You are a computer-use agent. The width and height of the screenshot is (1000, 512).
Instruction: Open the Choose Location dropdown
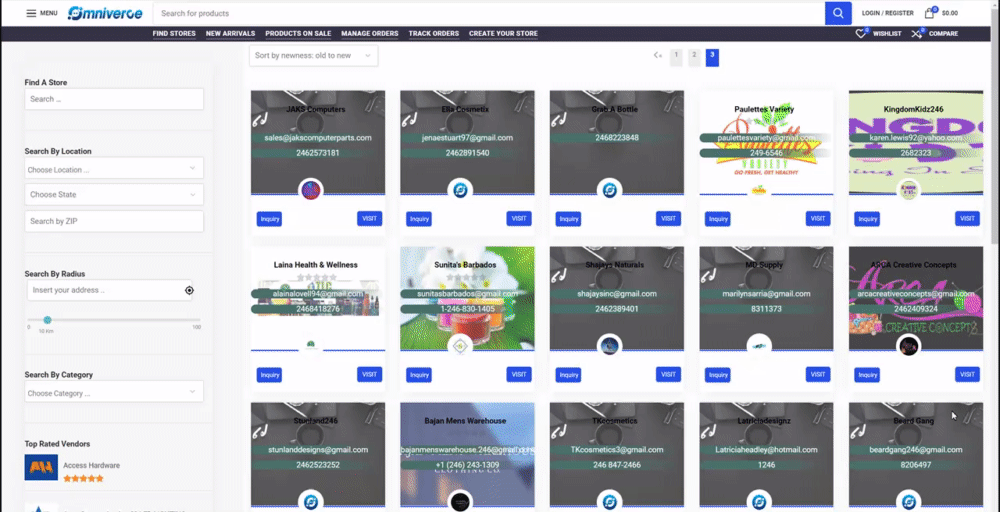pyautogui.click(x=114, y=170)
